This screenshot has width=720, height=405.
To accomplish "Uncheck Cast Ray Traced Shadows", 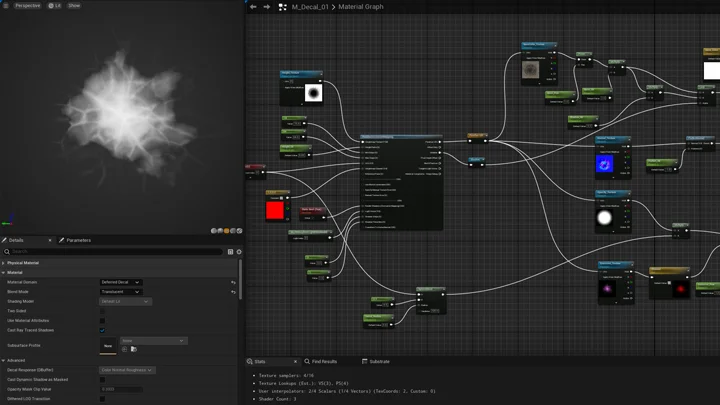I will click(x=102, y=330).
